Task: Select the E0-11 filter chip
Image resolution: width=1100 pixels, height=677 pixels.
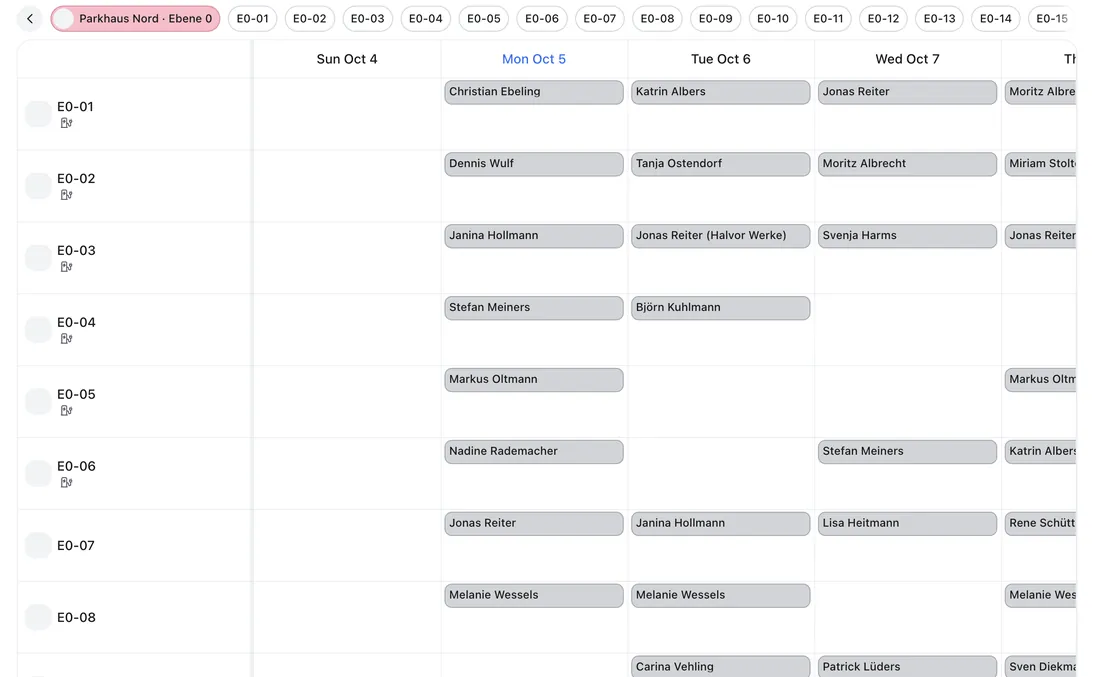Action: pyautogui.click(x=829, y=19)
